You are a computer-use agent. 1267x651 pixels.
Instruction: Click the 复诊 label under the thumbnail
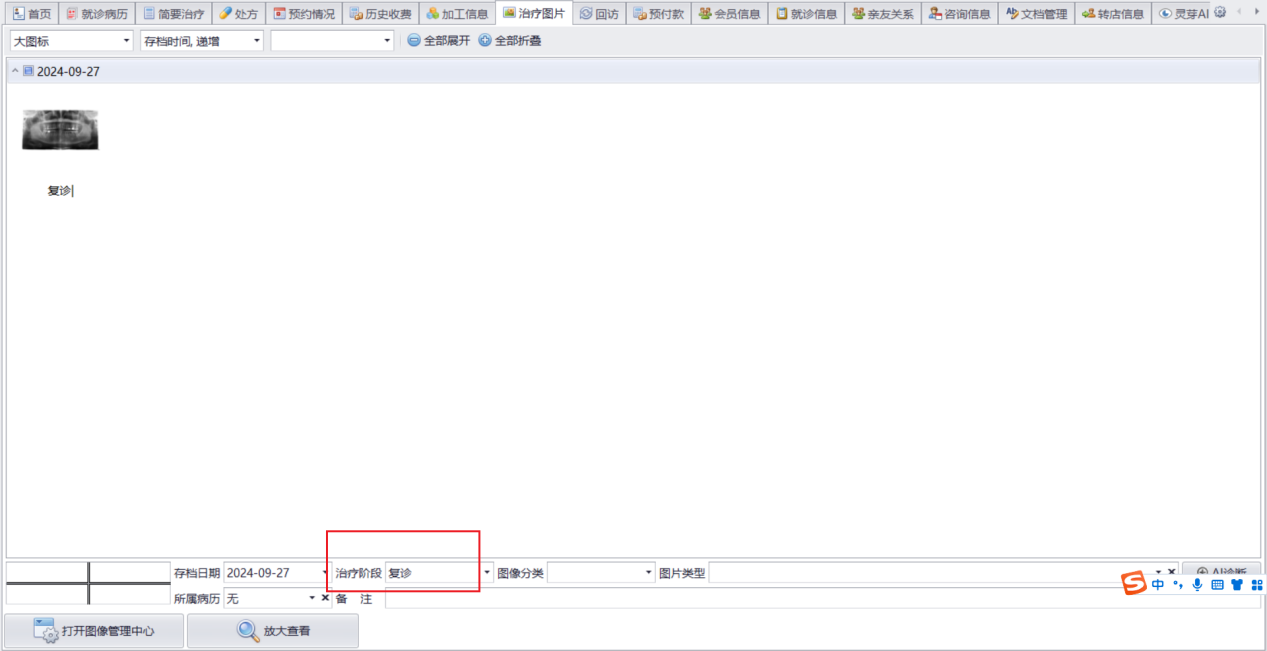pos(60,191)
